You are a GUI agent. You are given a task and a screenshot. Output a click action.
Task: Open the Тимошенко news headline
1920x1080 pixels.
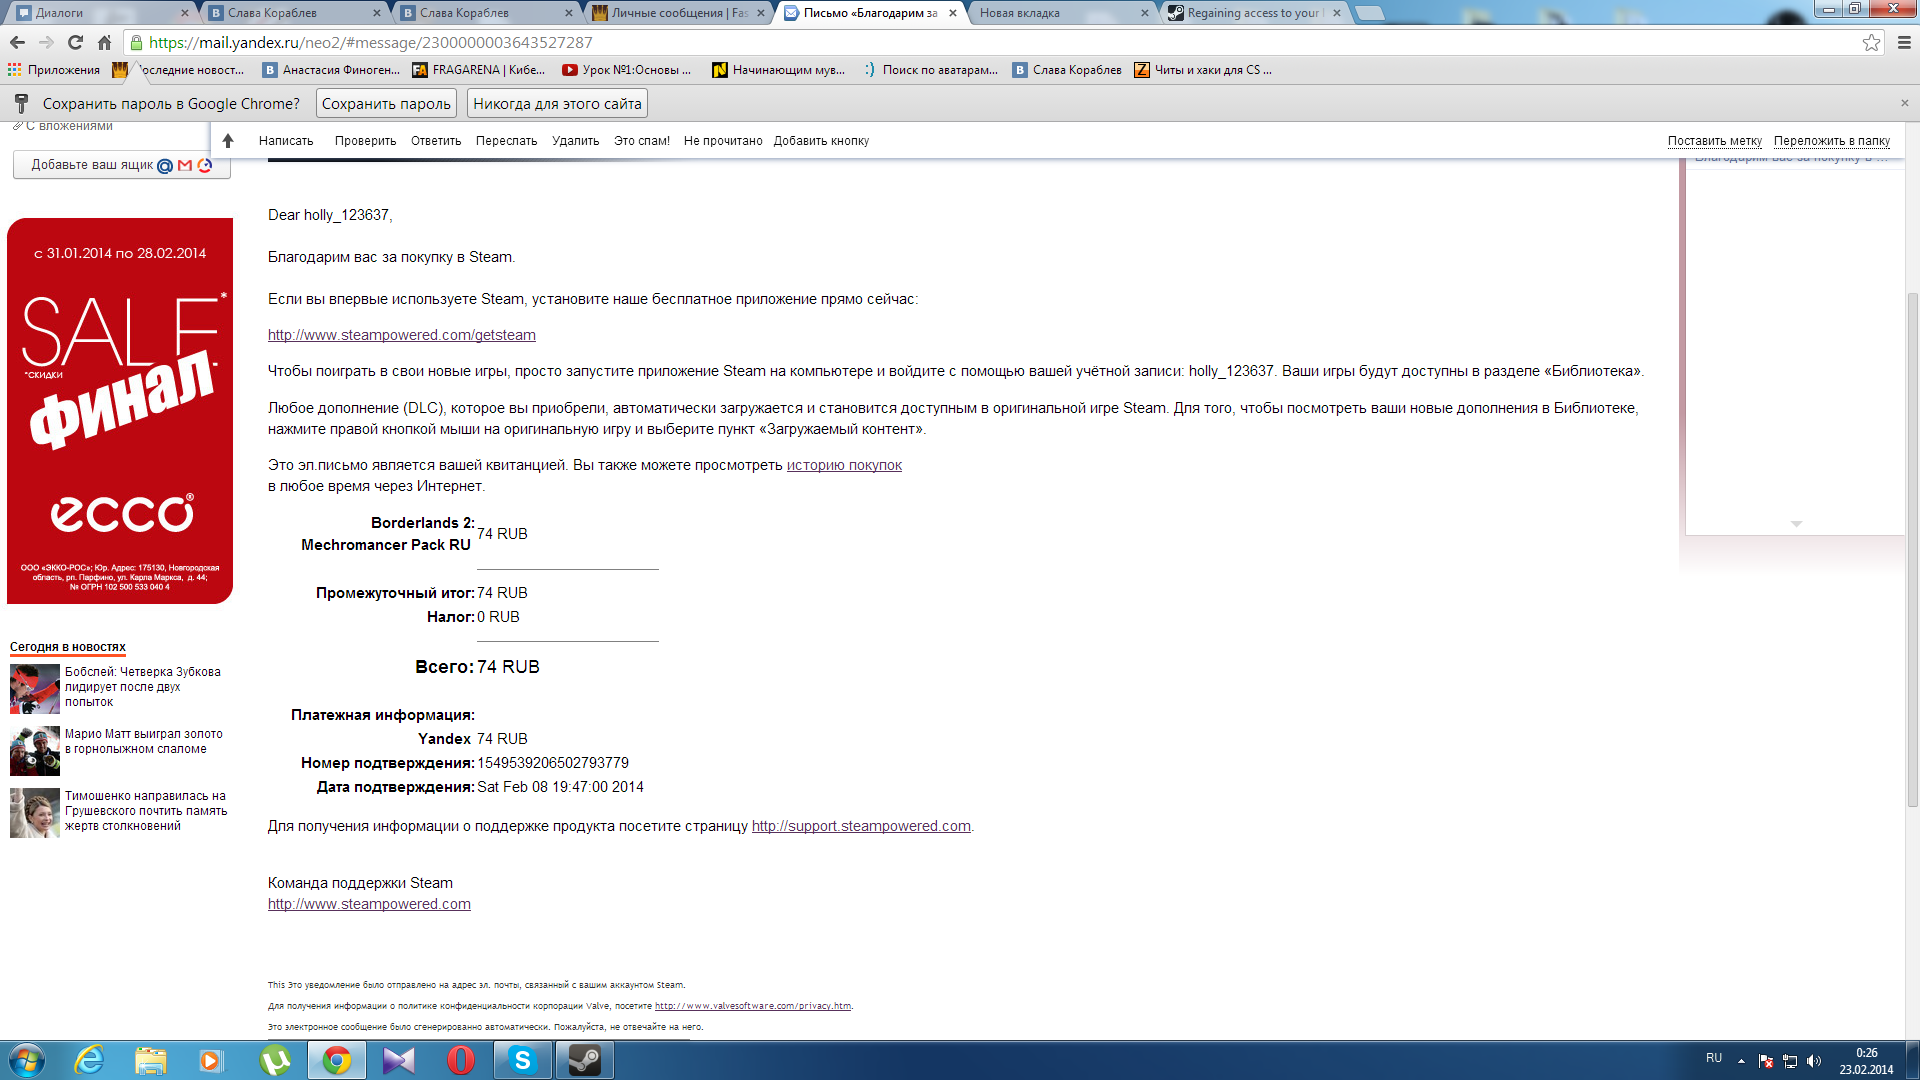point(146,811)
